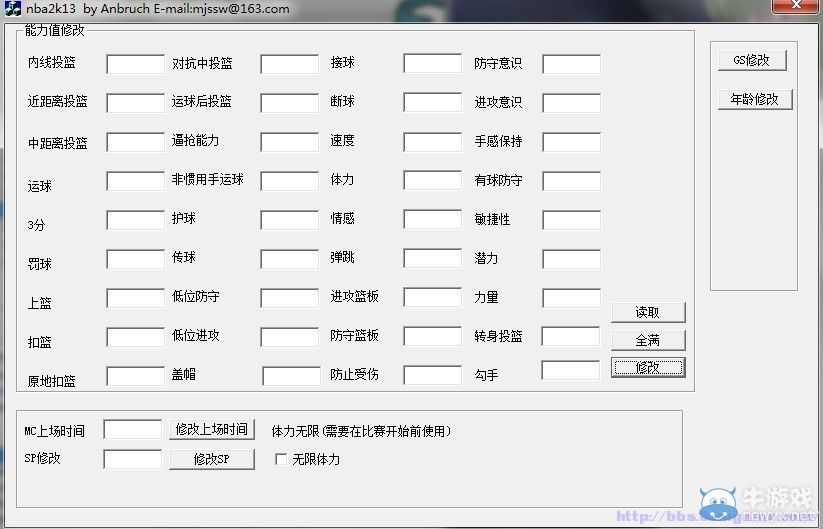The height and width of the screenshot is (529, 823).
Task: Click the 罚球 input field
Action: [135, 259]
